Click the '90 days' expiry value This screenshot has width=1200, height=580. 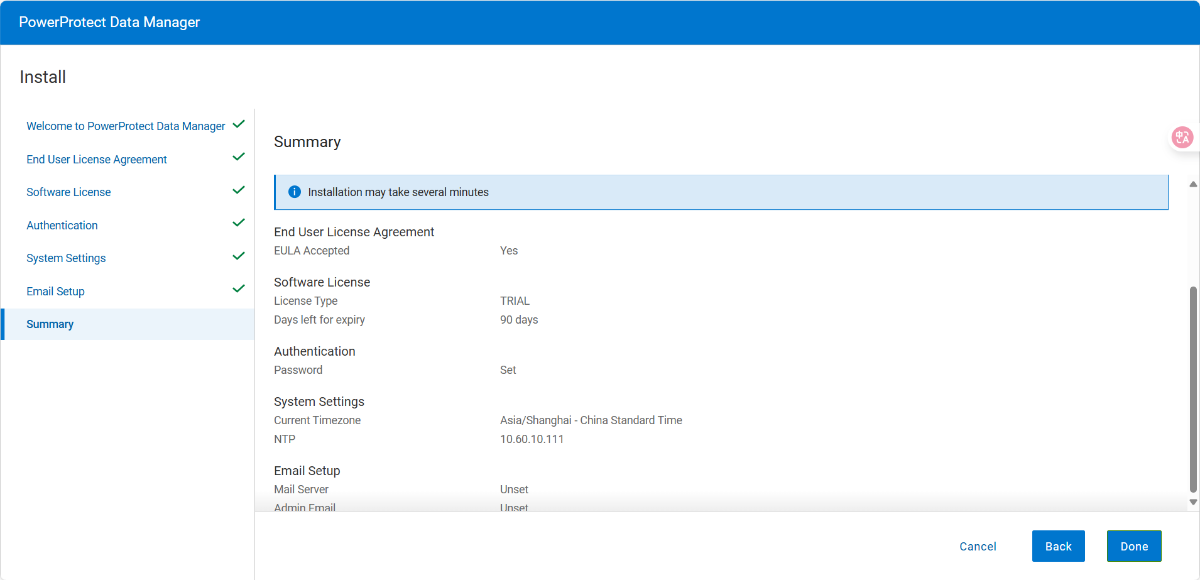[519, 320]
